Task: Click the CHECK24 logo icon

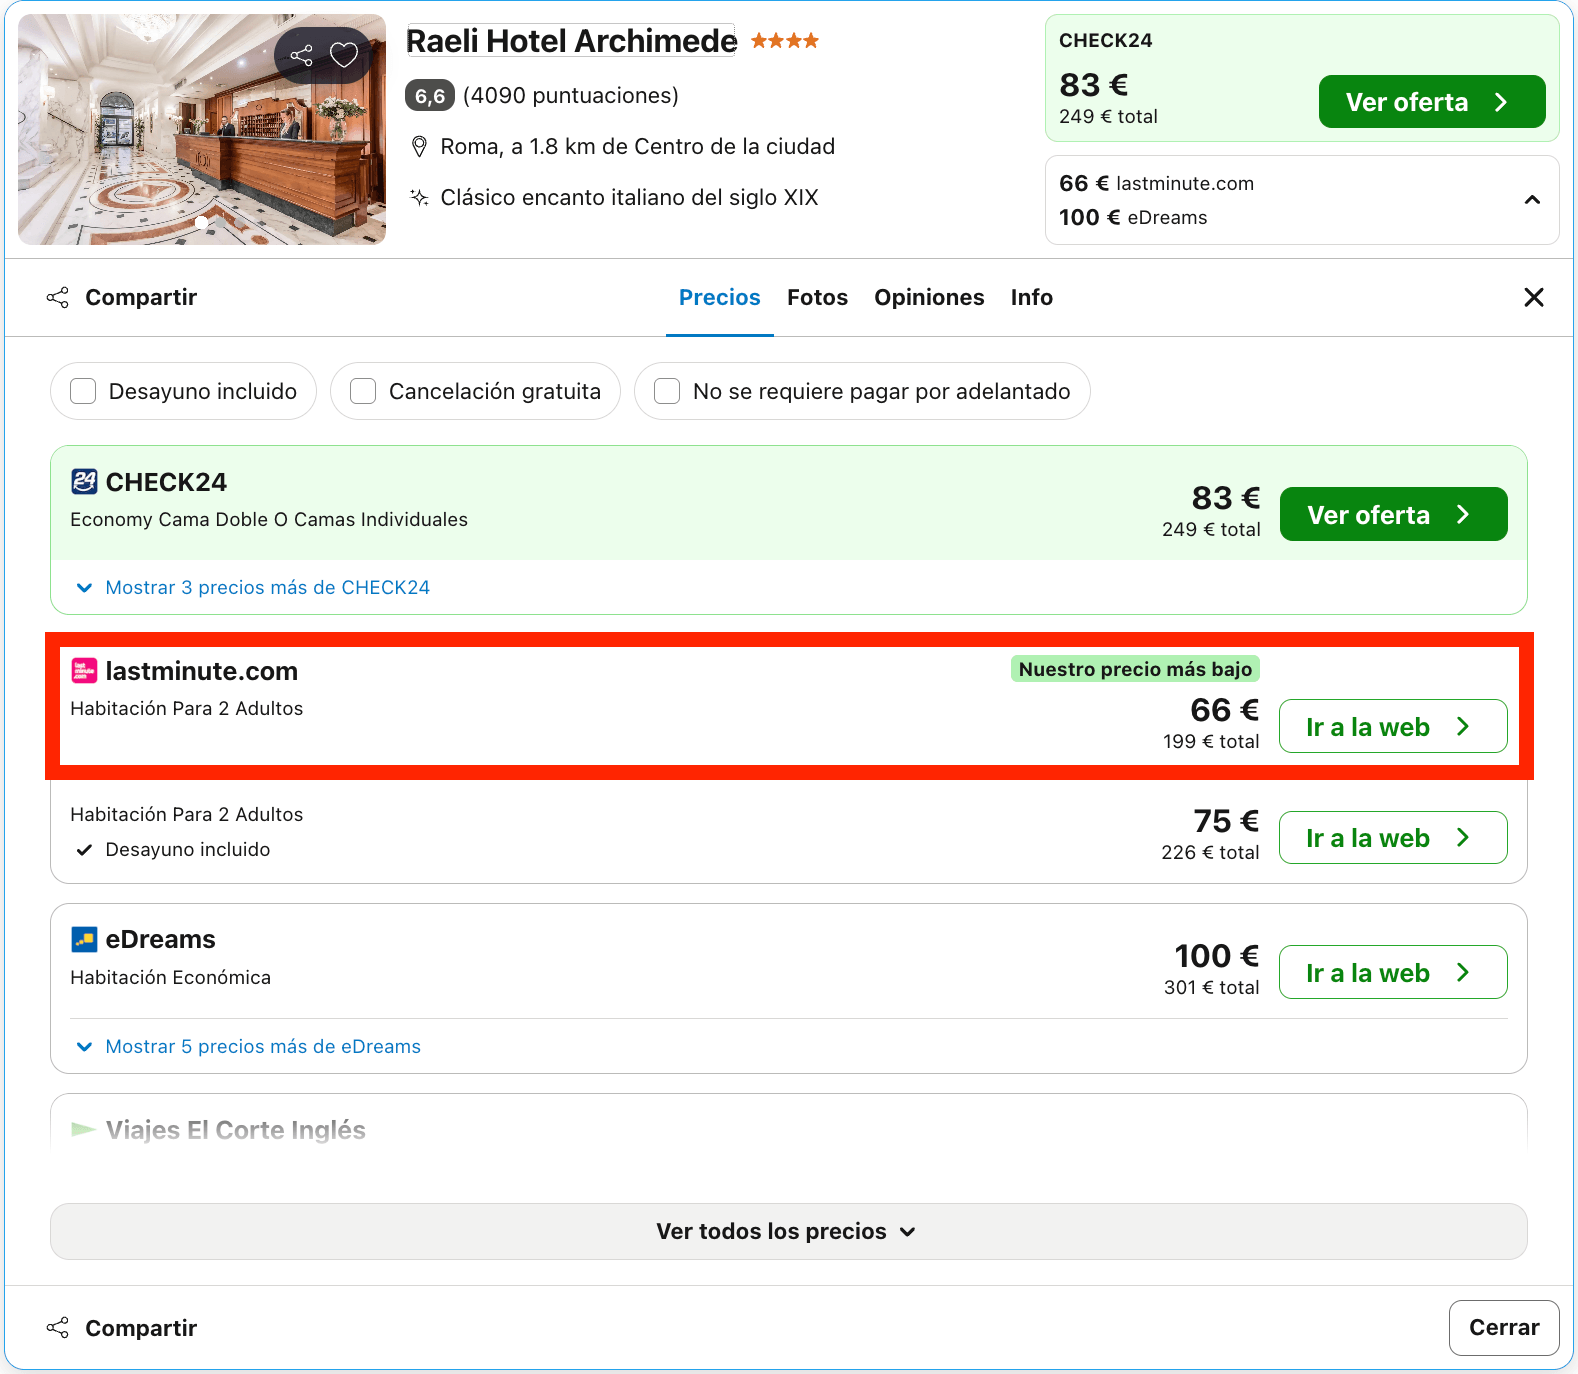Action: [84, 482]
